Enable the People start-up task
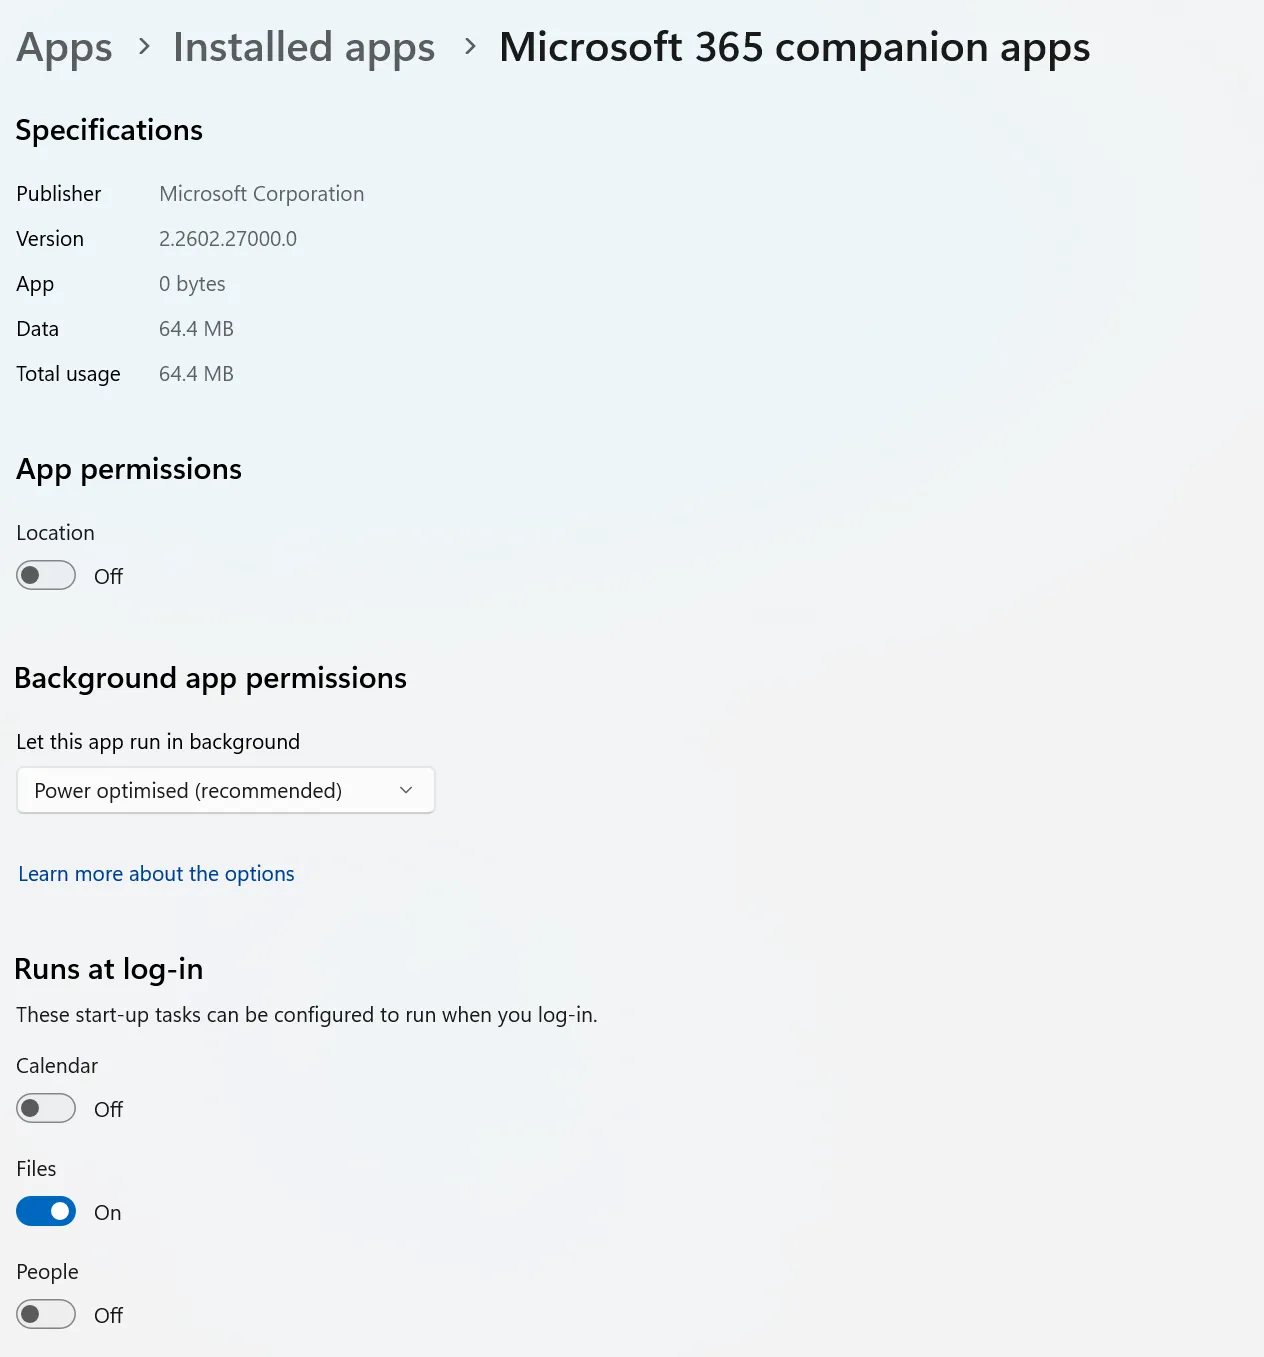Viewport: 1264px width, 1357px height. click(x=45, y=1314)
